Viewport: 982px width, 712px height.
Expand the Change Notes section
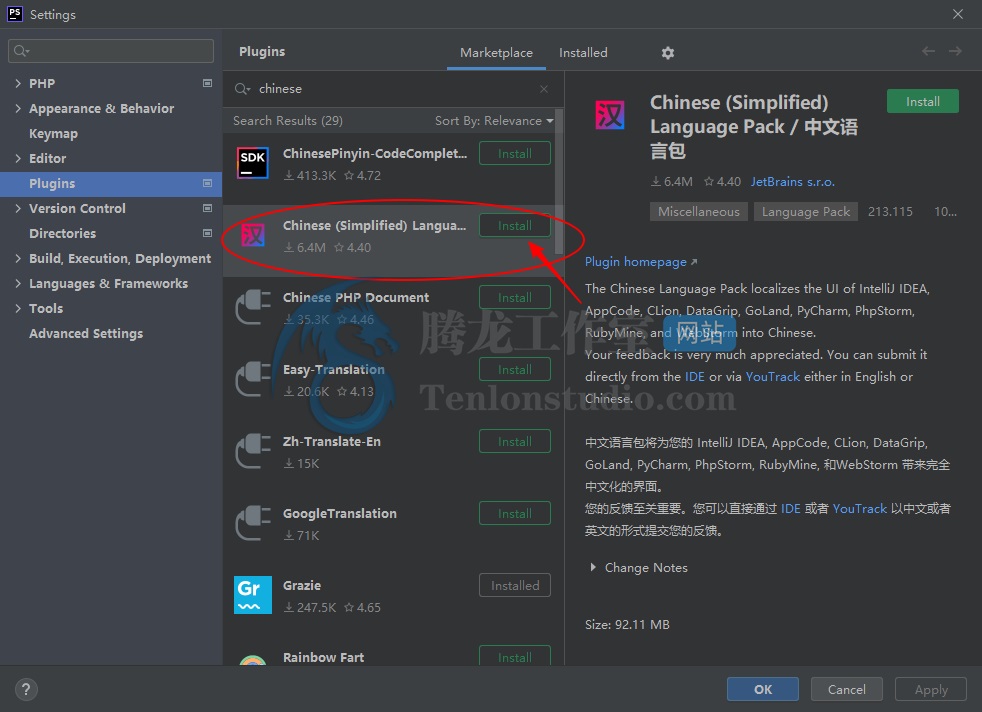pyautogui.click(x=593, y=567)
